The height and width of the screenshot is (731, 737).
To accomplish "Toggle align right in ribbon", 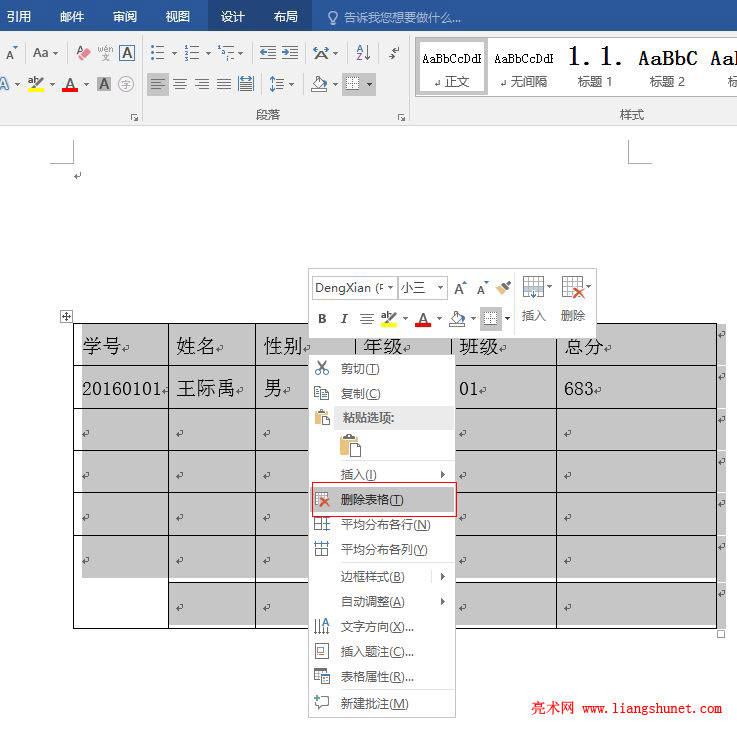I will pyautogui.click(x=202, y=84).
